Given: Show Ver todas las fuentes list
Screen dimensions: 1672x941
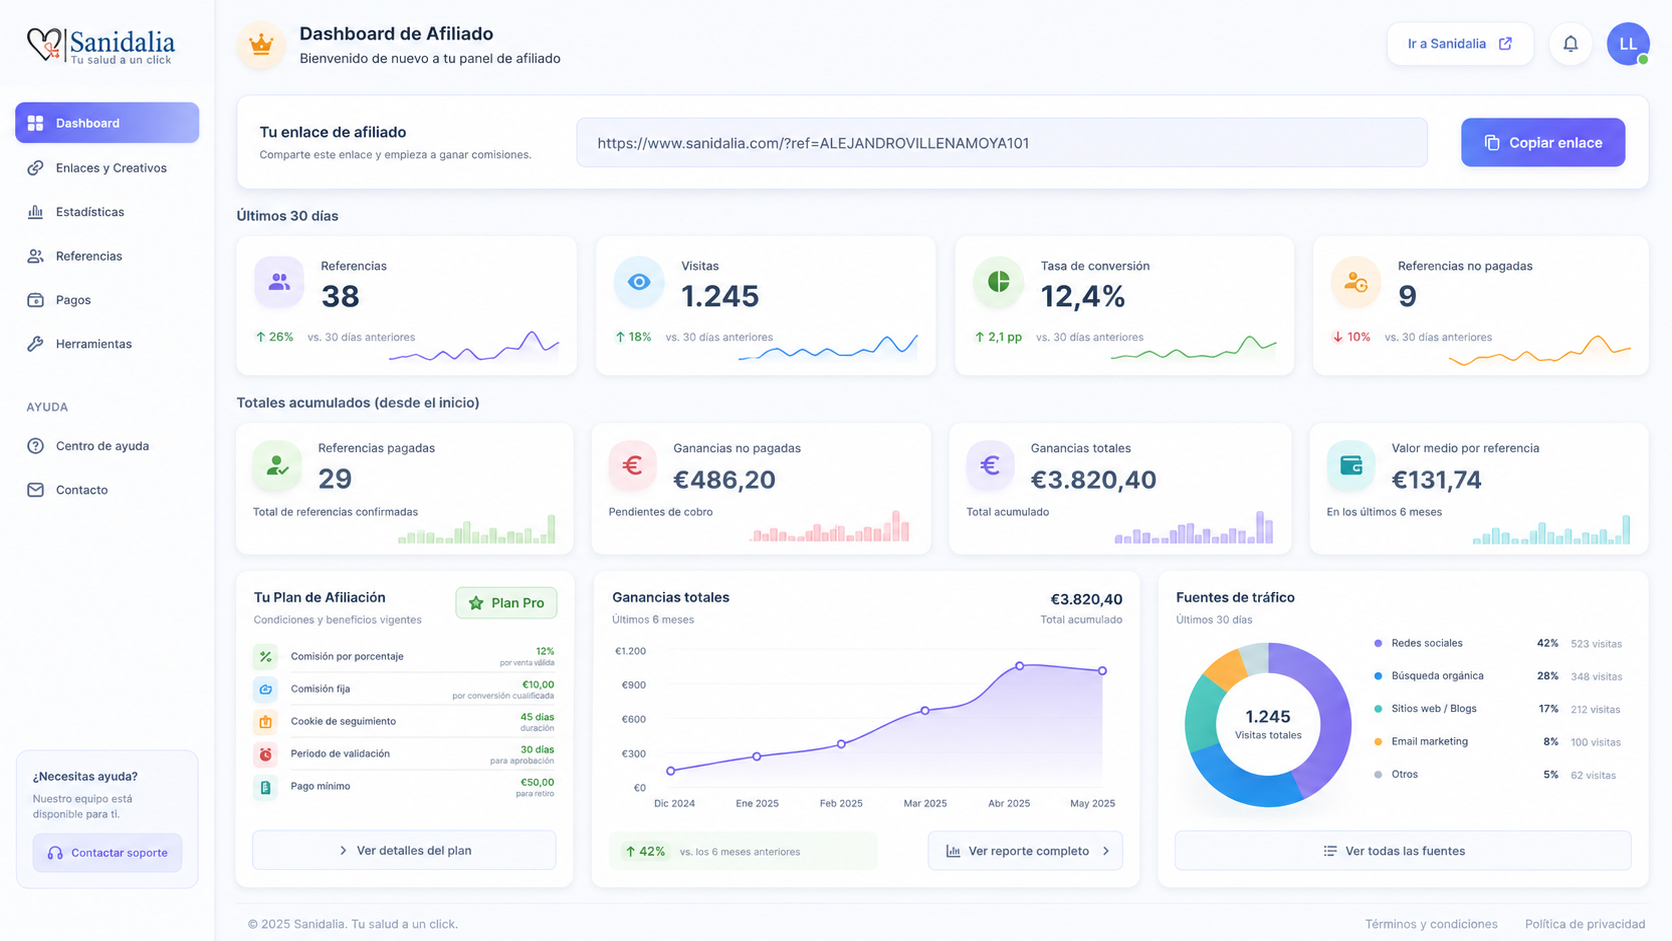Looking at the screenshot, I should tap(1403, 851).
